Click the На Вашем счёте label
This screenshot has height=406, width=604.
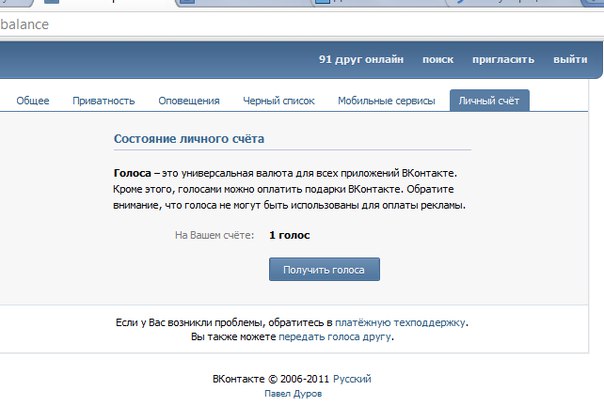(x=215, y=235)
